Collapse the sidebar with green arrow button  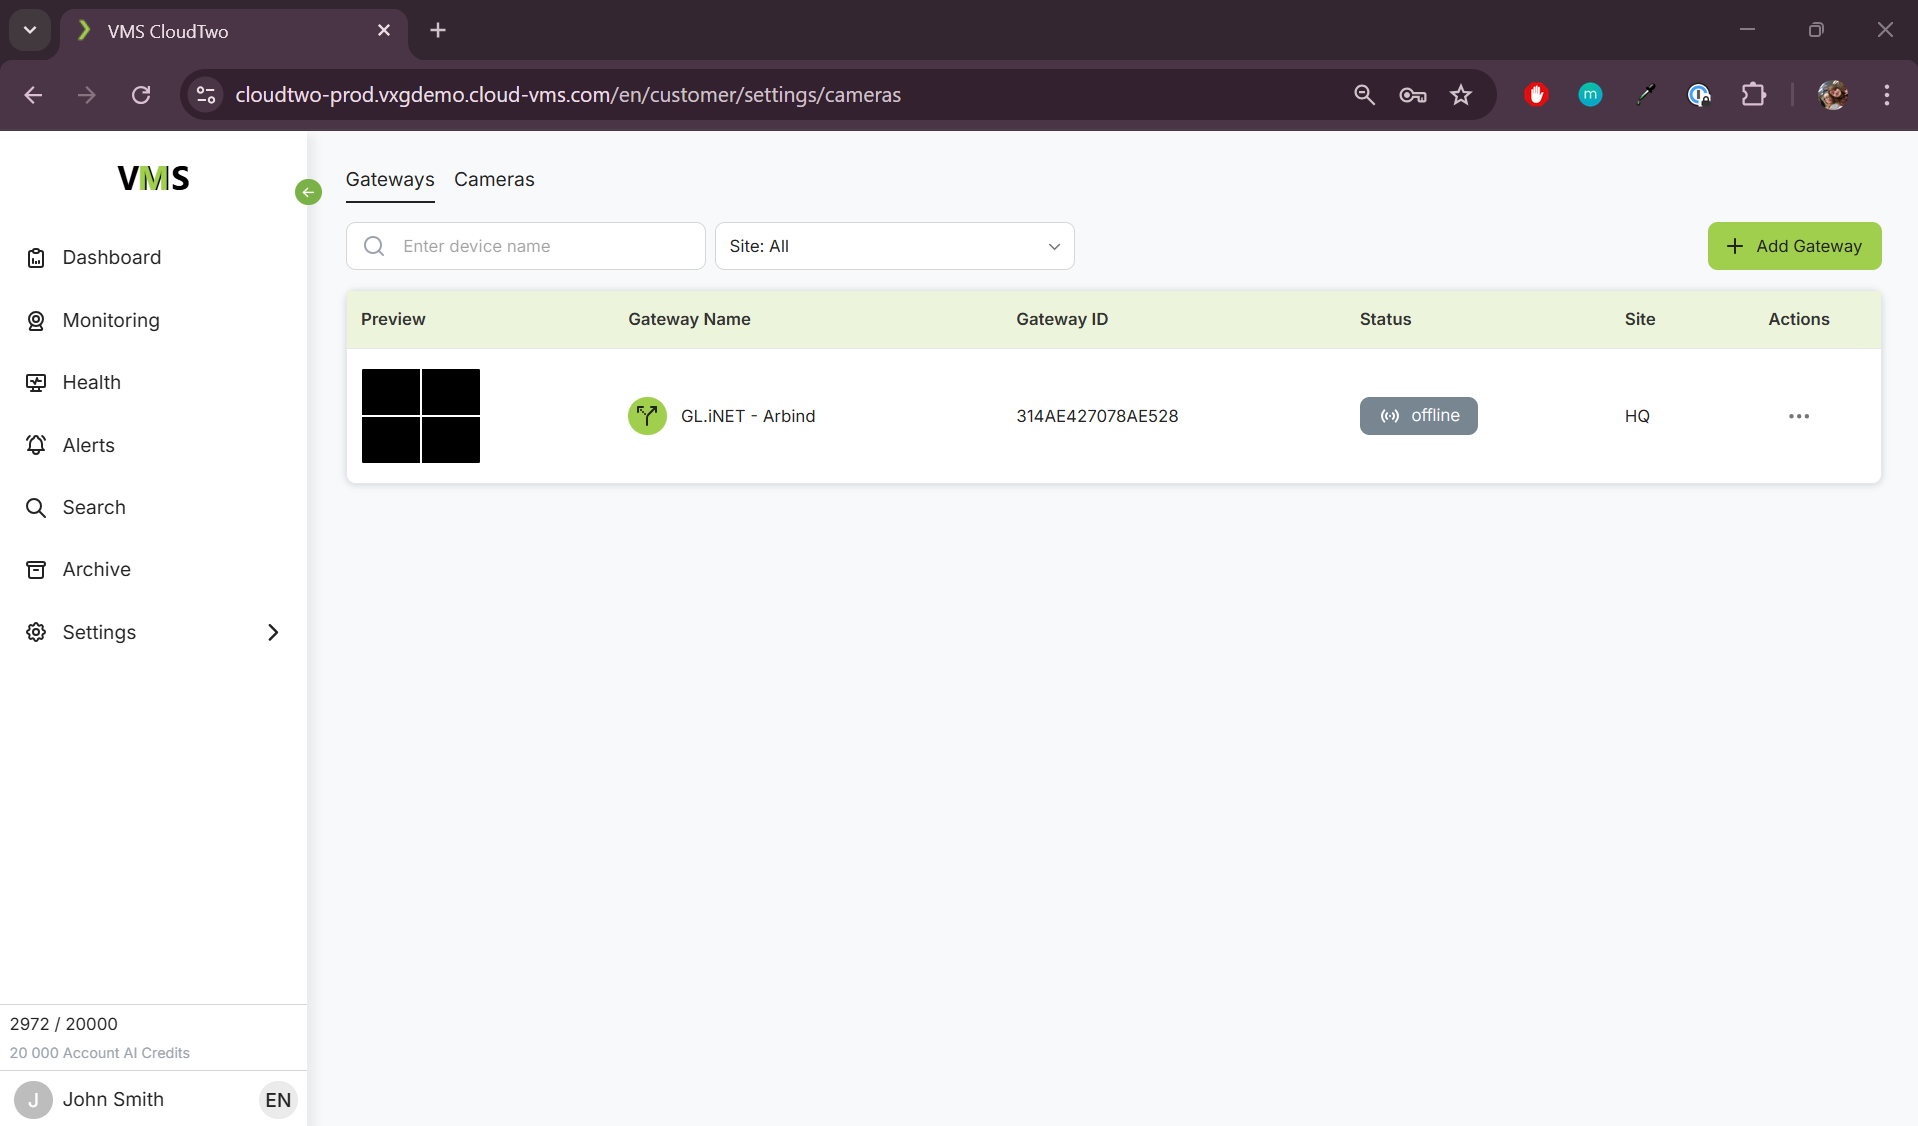click(x=308, y=192)
